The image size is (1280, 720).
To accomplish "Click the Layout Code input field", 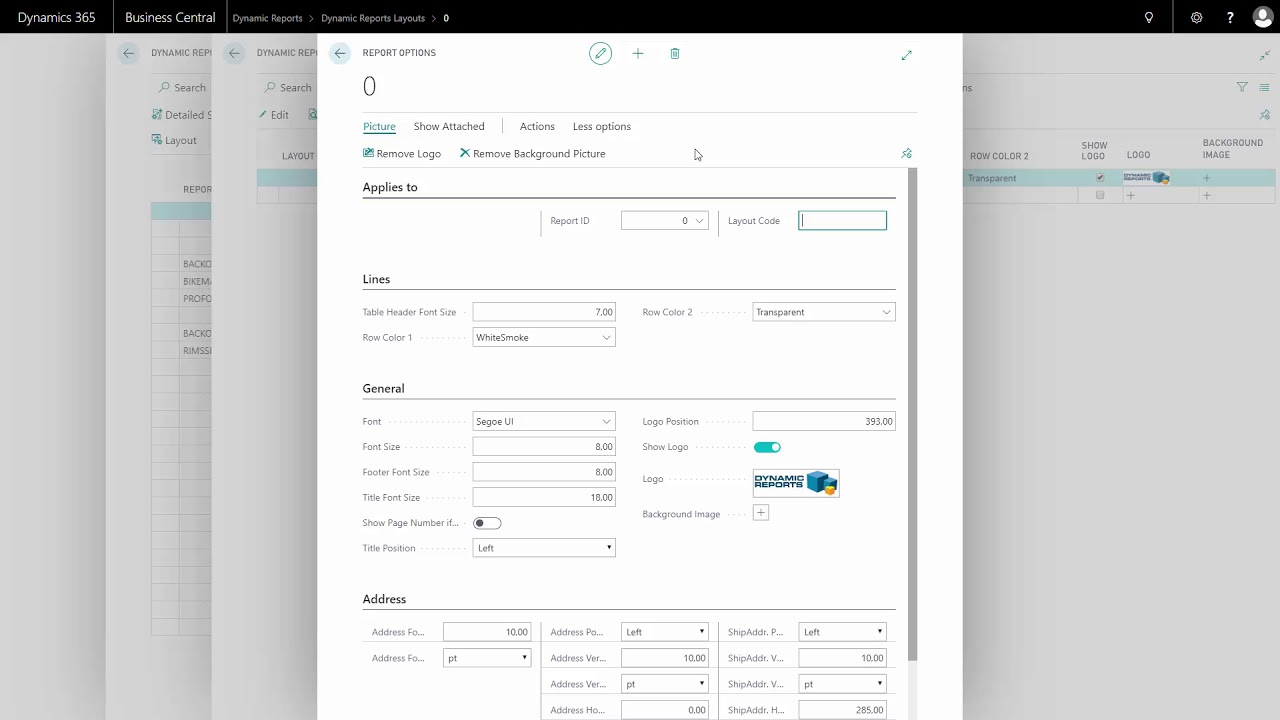I will pos(843,221).
